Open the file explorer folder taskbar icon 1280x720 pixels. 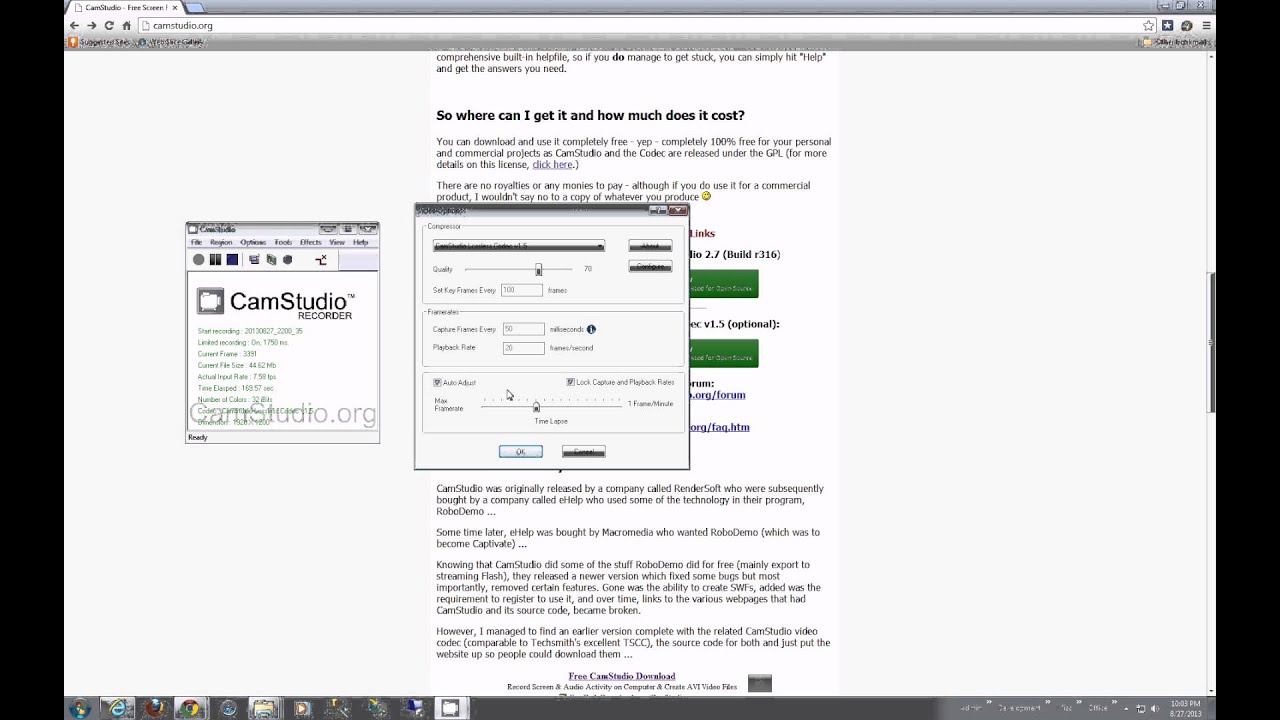point(264,709)
